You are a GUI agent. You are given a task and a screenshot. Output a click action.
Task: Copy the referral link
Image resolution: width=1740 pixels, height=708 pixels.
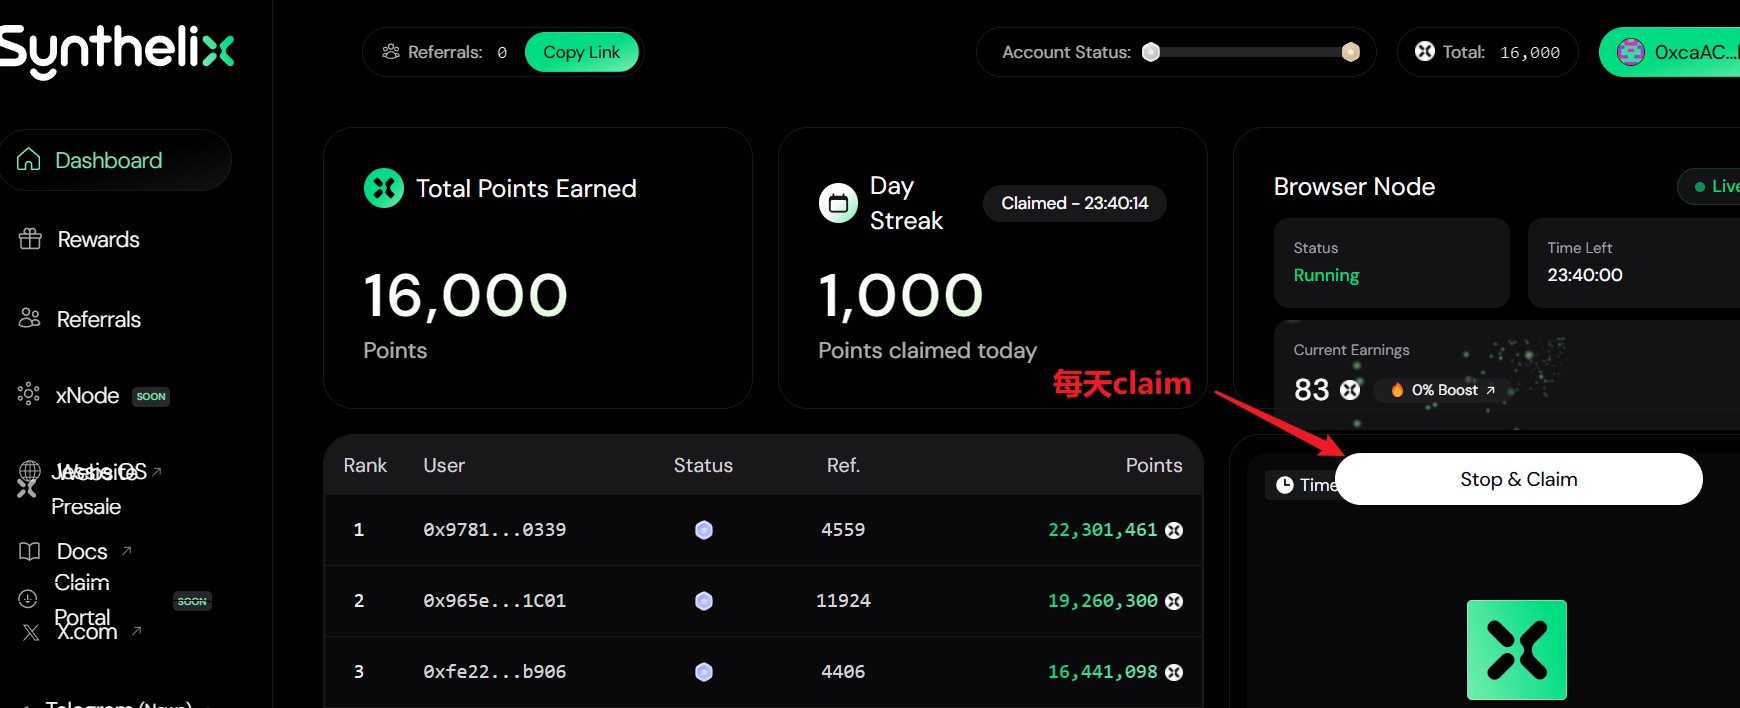pyautogui.click(x=581, y=52)
